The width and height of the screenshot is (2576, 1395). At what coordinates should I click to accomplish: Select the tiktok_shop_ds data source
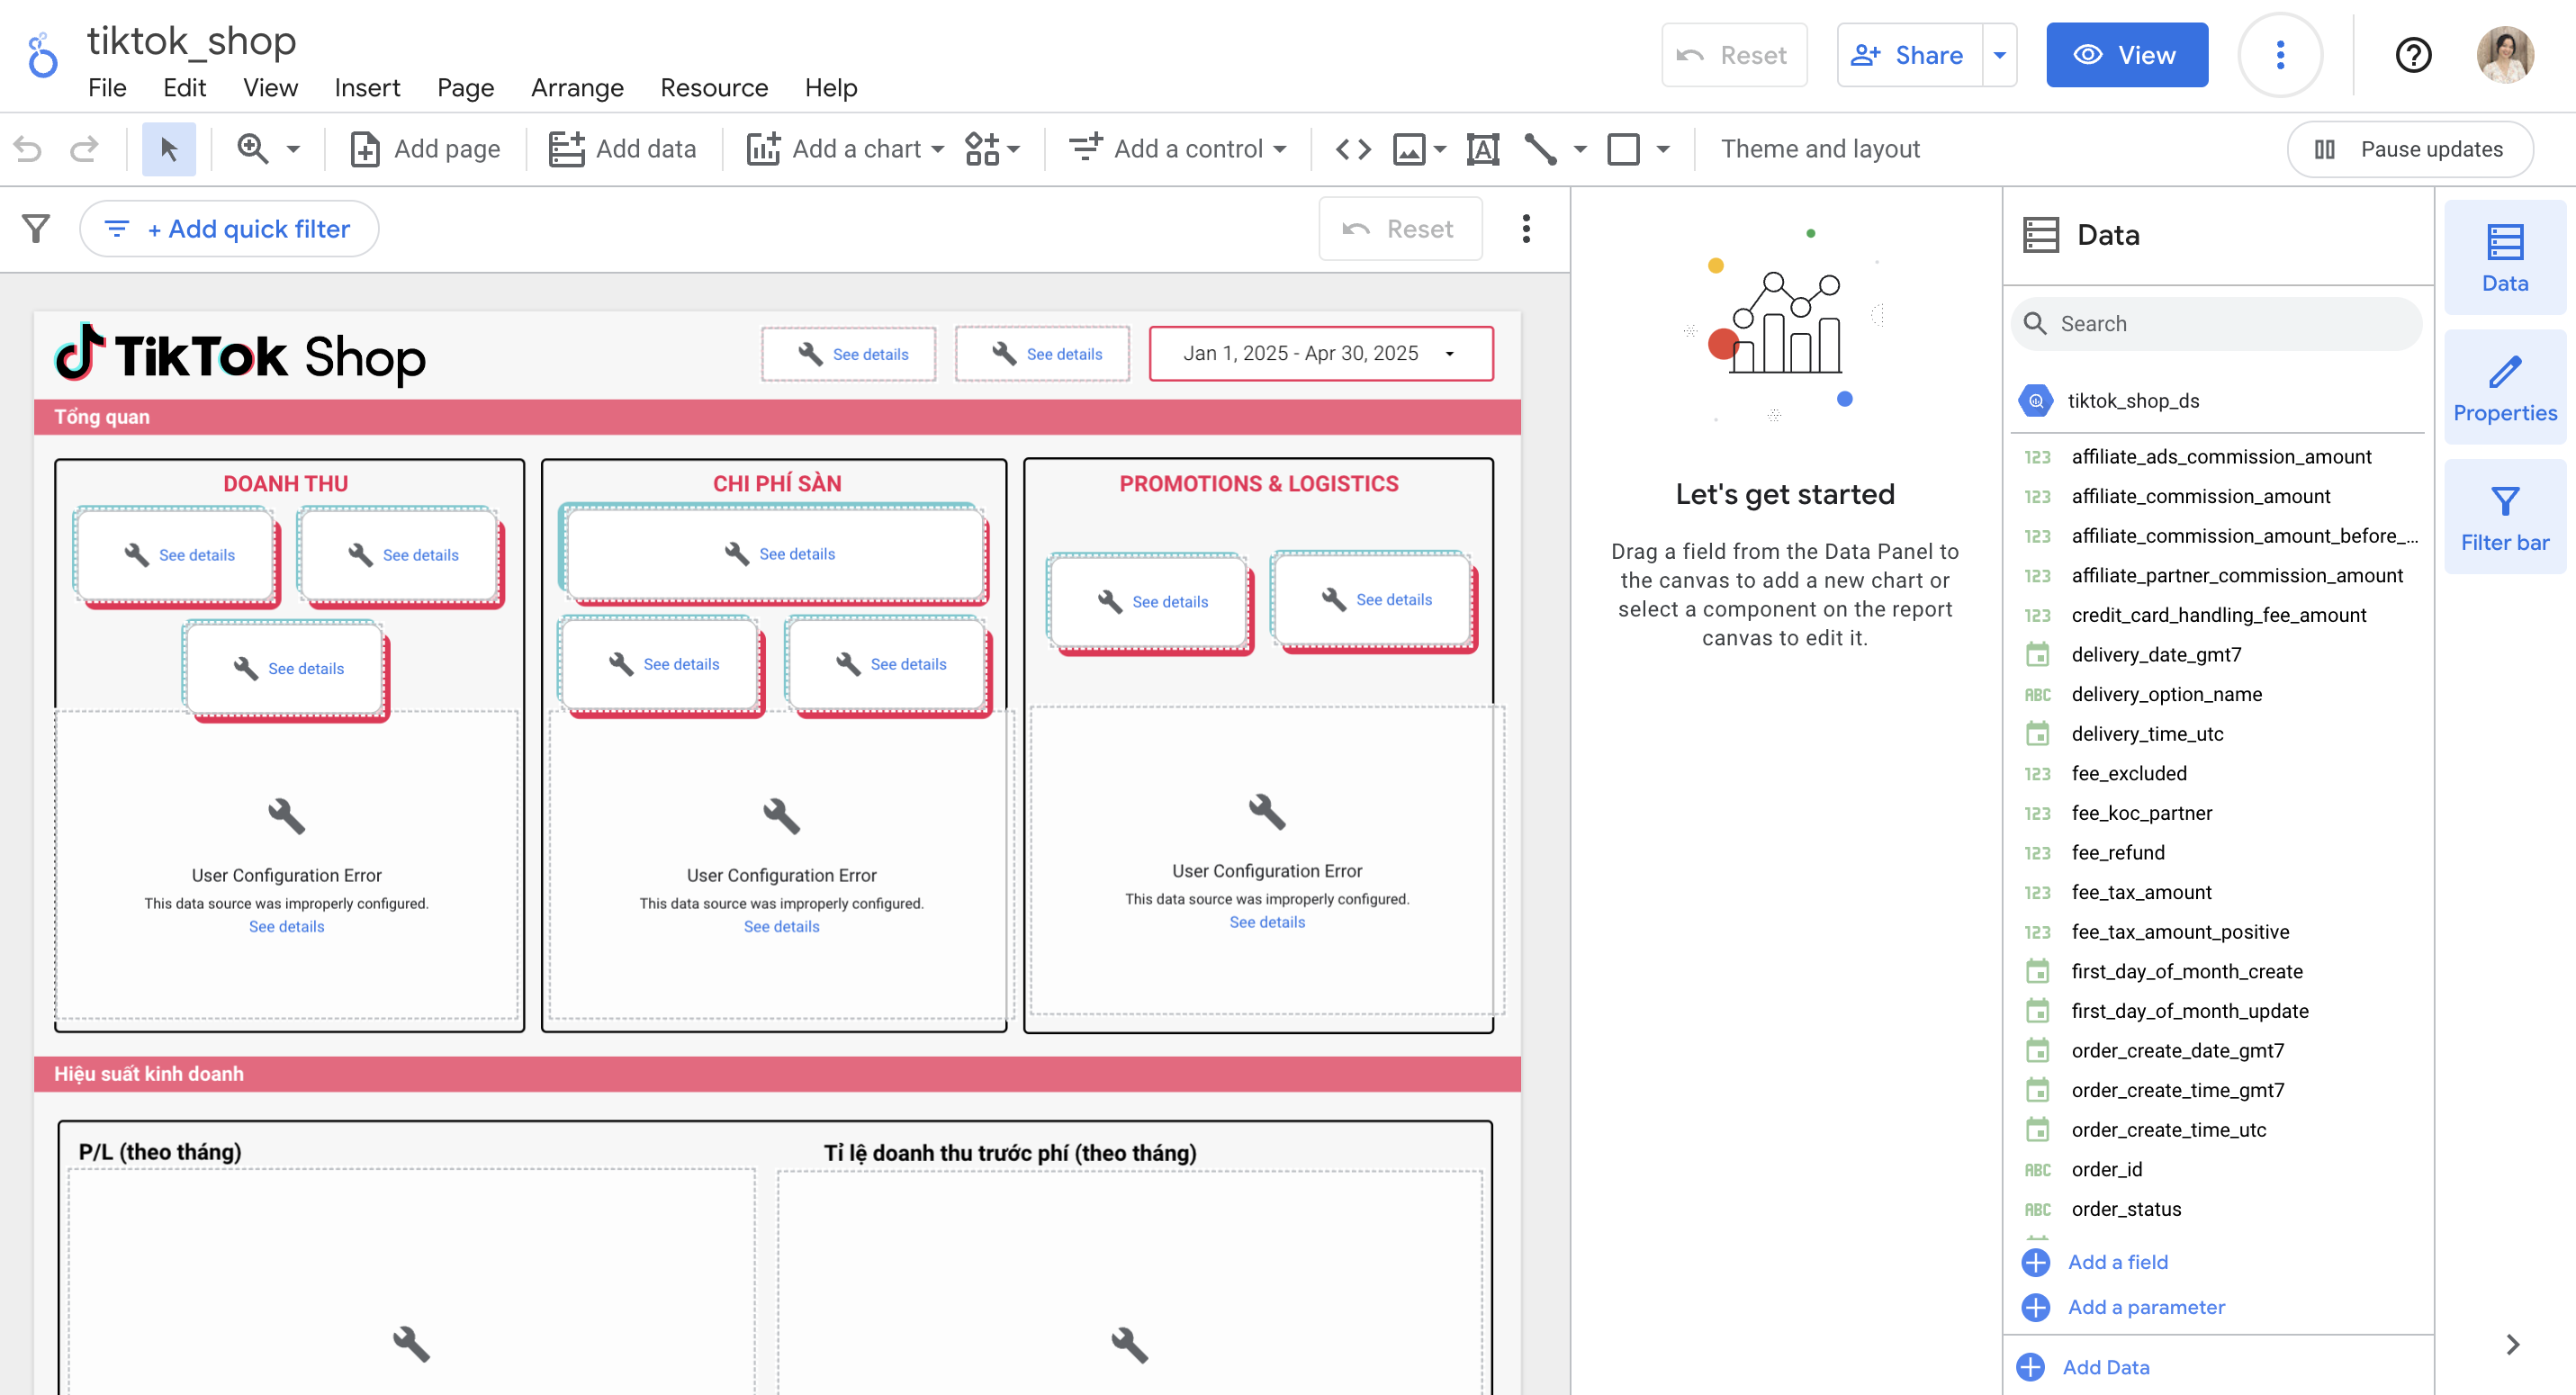[2218, 401]
